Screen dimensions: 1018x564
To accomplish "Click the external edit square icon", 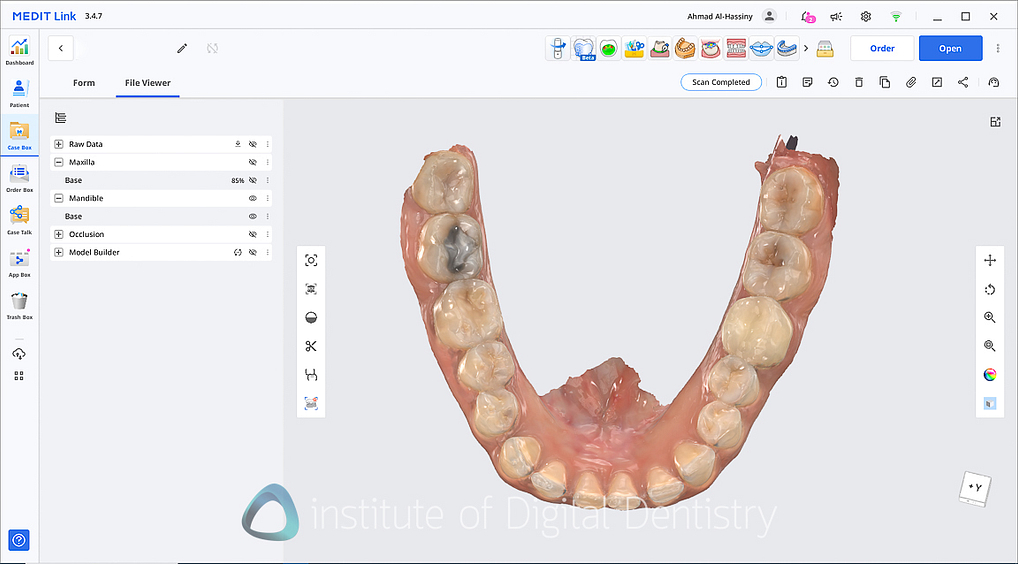I will point(937,82).
